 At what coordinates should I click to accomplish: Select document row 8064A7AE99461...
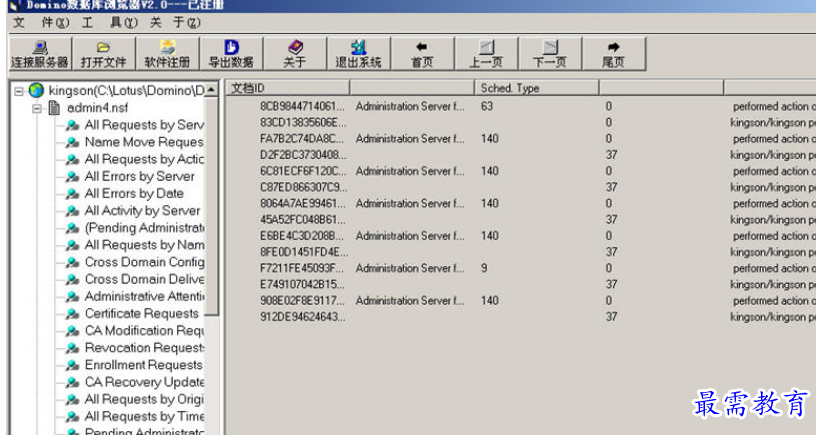[520, 203]
